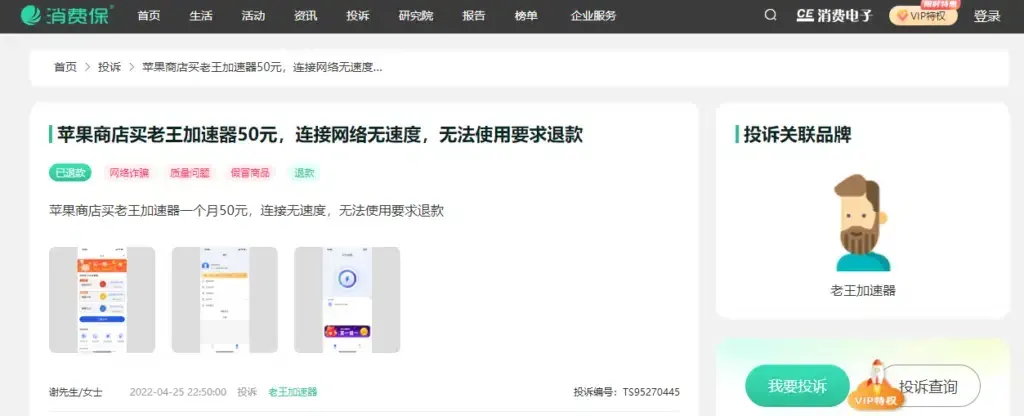Click the 我要投诉 button

coord(797,386)
